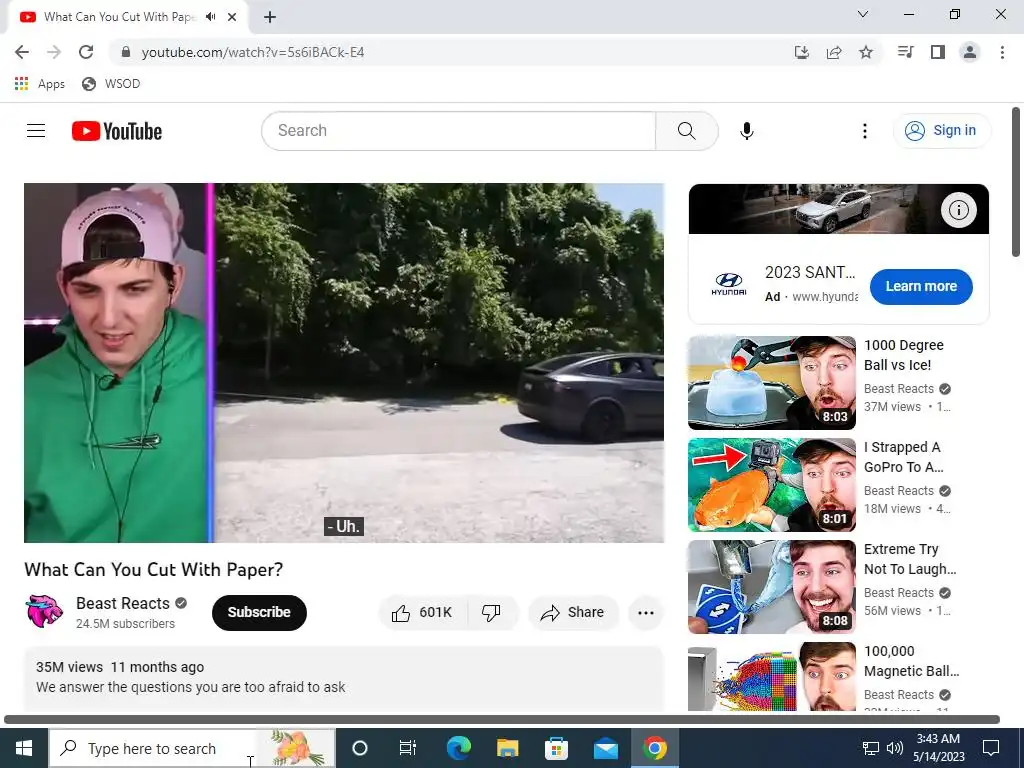Open the 1000 Degree Ball vs Ice thumbnail
This screenshot has width=1024, height=768.
coord(771,383)
